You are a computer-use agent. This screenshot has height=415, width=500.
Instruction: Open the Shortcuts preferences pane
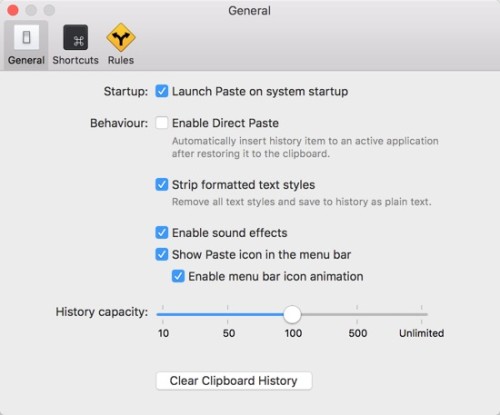pos(75,45)
